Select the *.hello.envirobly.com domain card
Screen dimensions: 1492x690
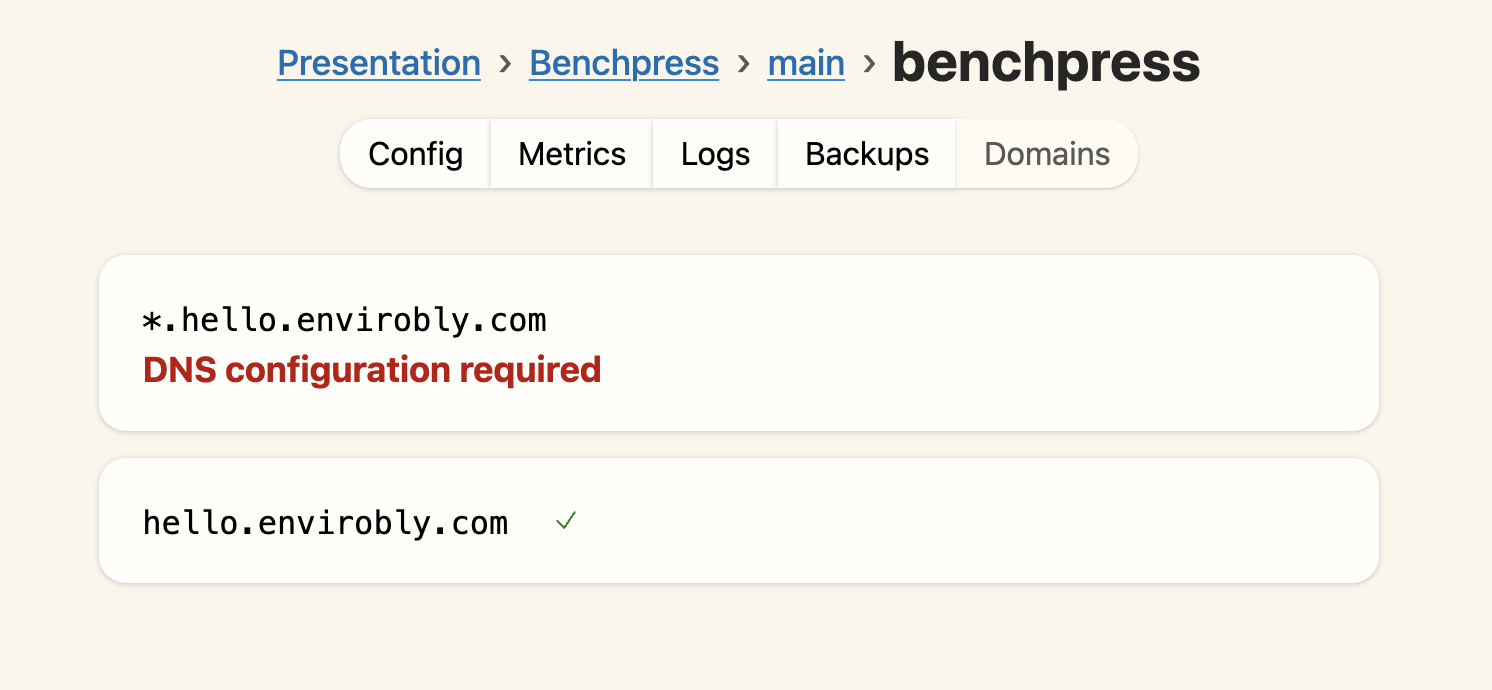pyautogui.click(x=738, y=343)
